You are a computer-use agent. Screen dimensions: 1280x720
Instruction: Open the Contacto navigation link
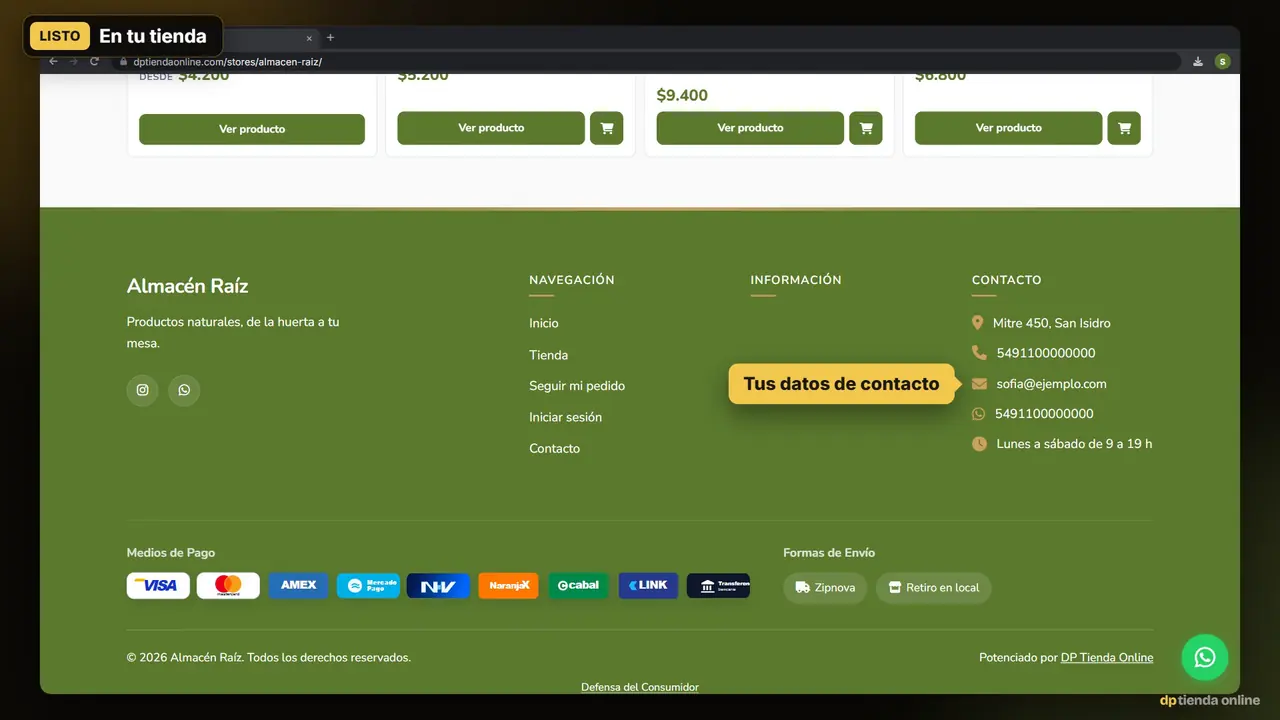(x=555, y=449)
